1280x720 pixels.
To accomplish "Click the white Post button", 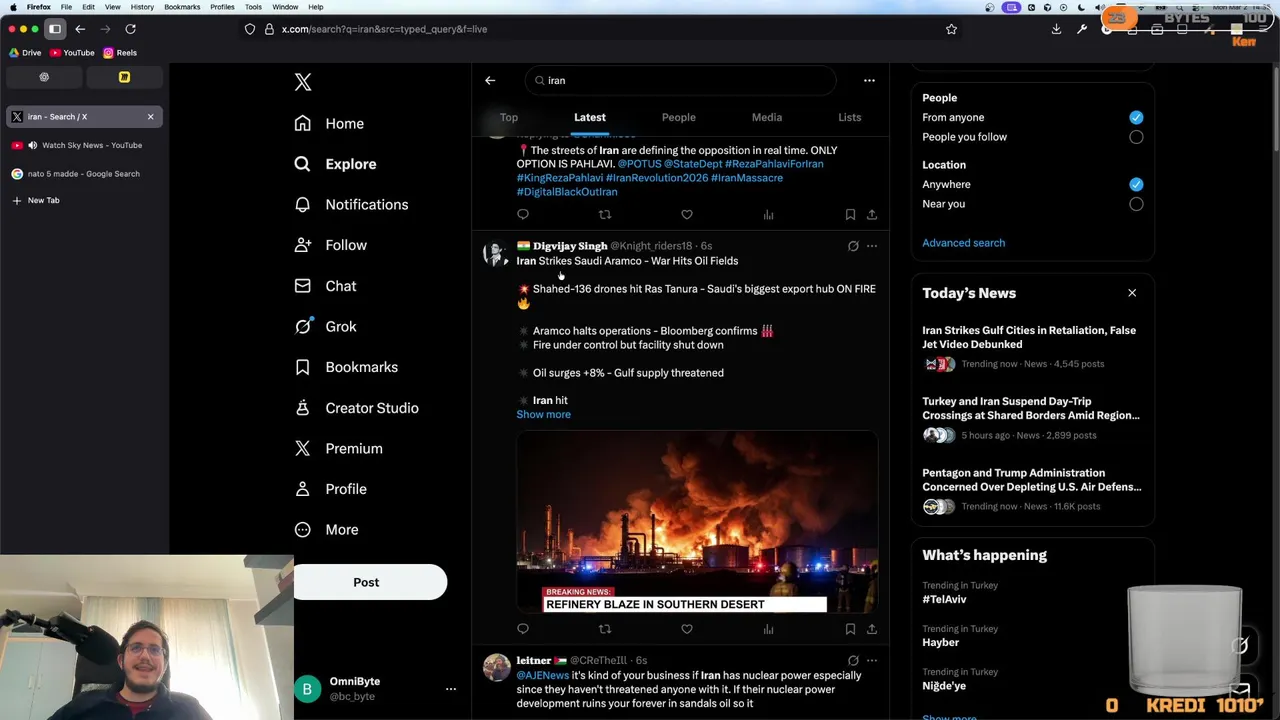I will 369,582.
